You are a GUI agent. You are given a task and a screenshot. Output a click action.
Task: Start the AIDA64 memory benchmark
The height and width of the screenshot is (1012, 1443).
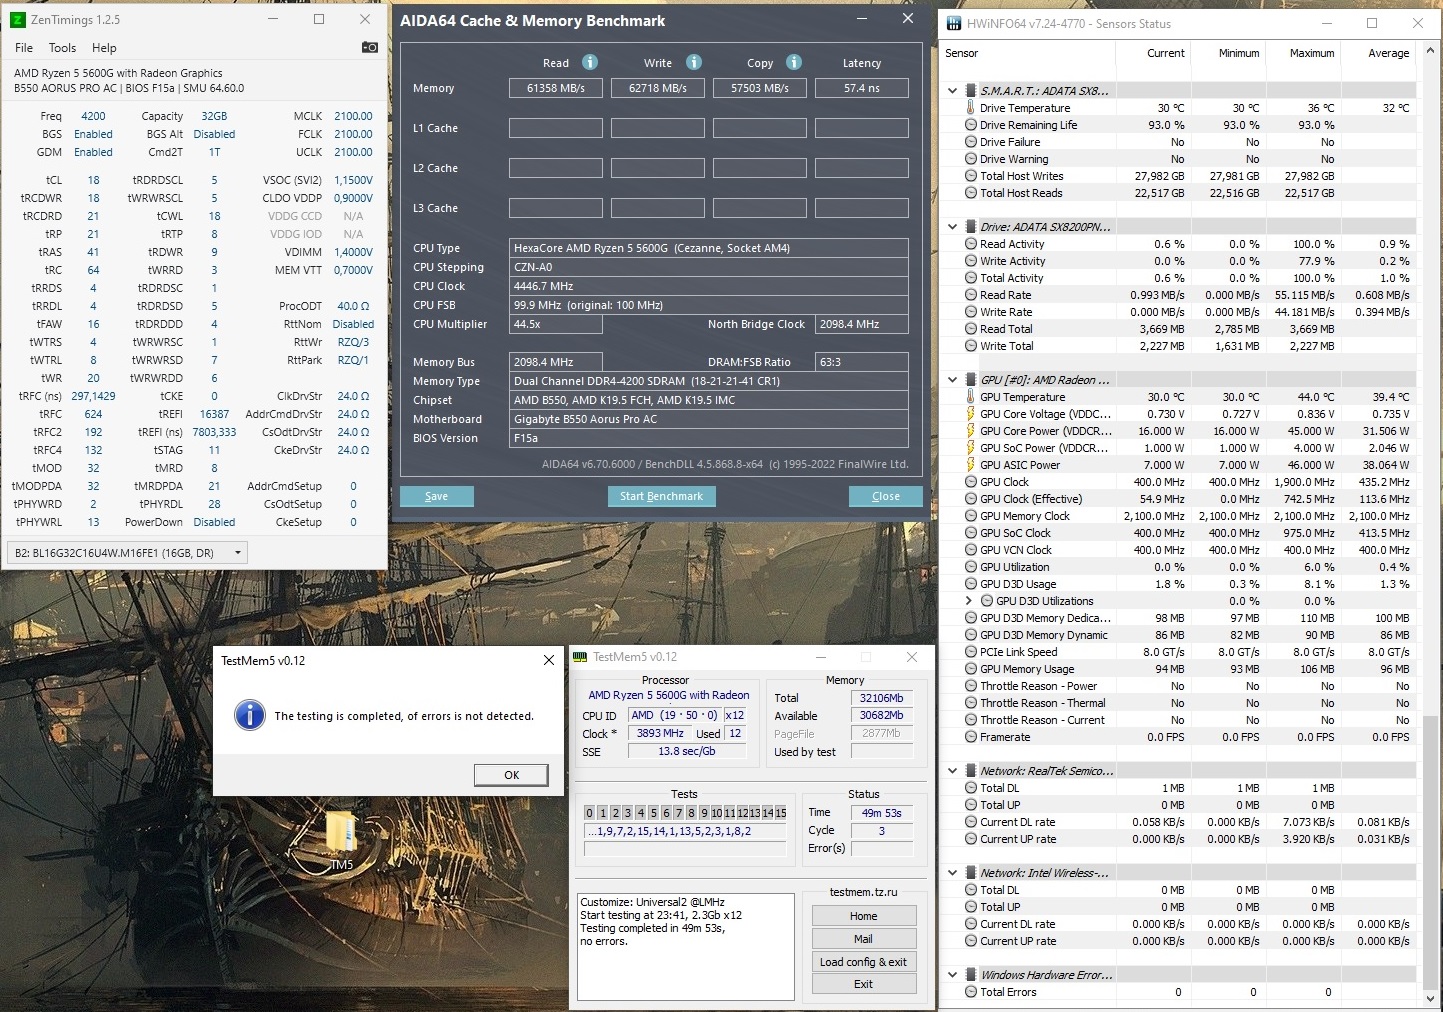pos(661,496)
